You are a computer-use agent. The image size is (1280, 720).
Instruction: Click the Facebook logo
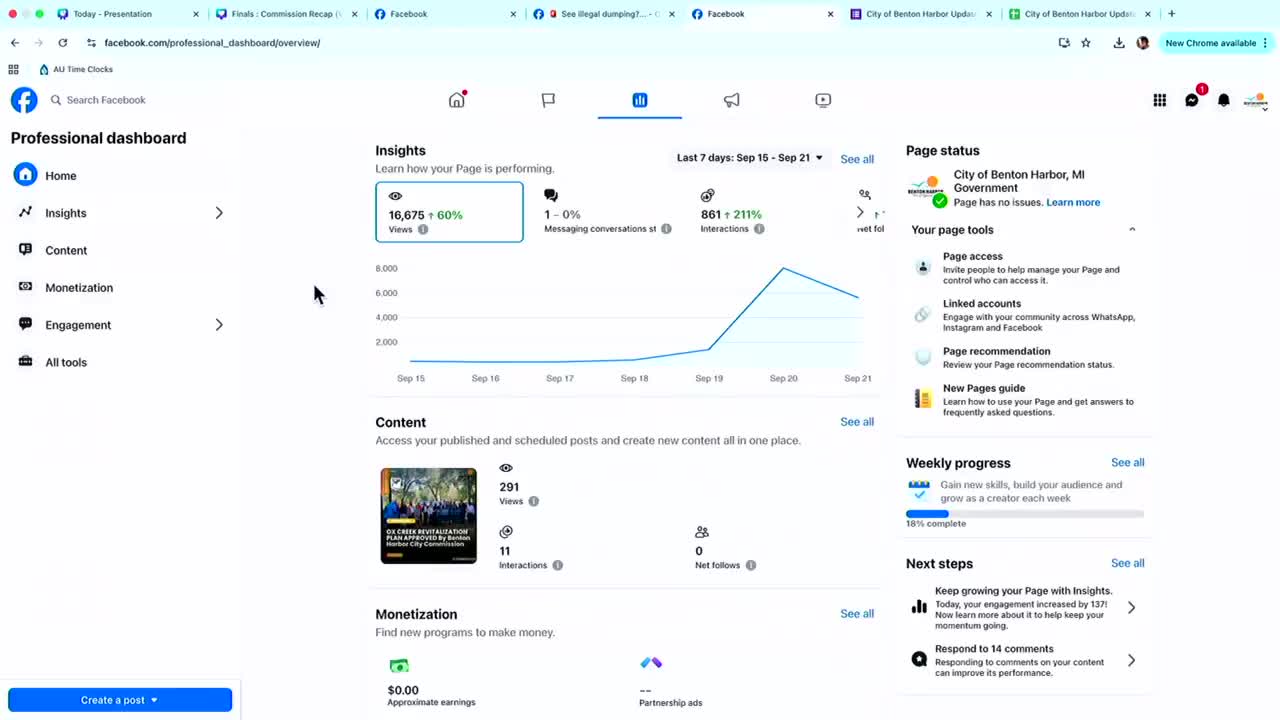click(x=24, y=100)
